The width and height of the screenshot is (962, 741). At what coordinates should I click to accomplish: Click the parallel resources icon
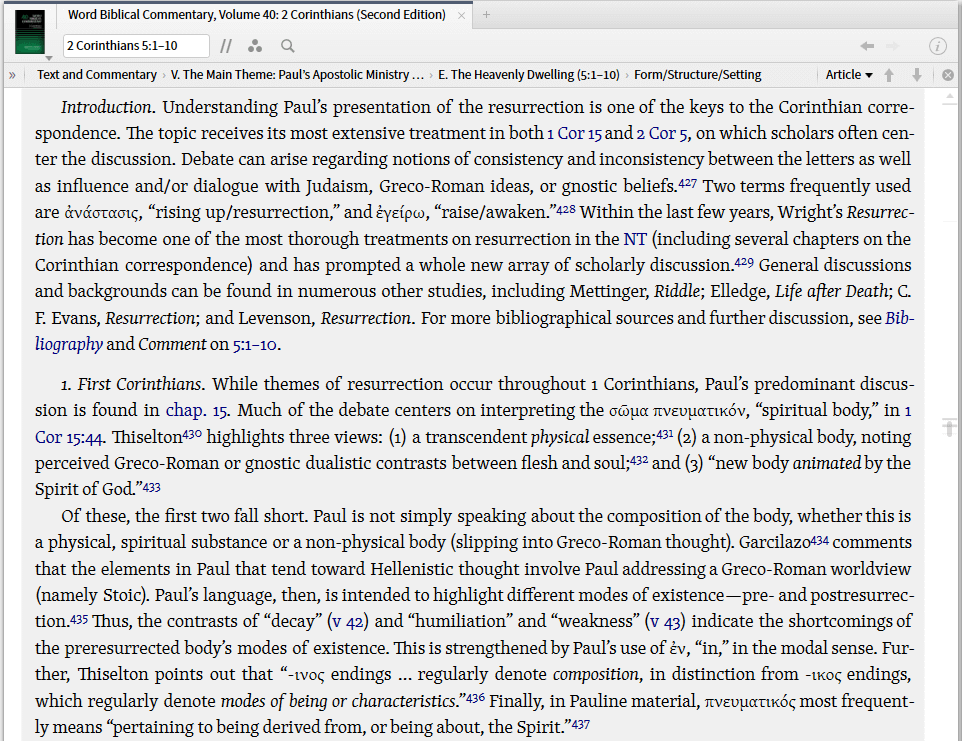[226, 45]
